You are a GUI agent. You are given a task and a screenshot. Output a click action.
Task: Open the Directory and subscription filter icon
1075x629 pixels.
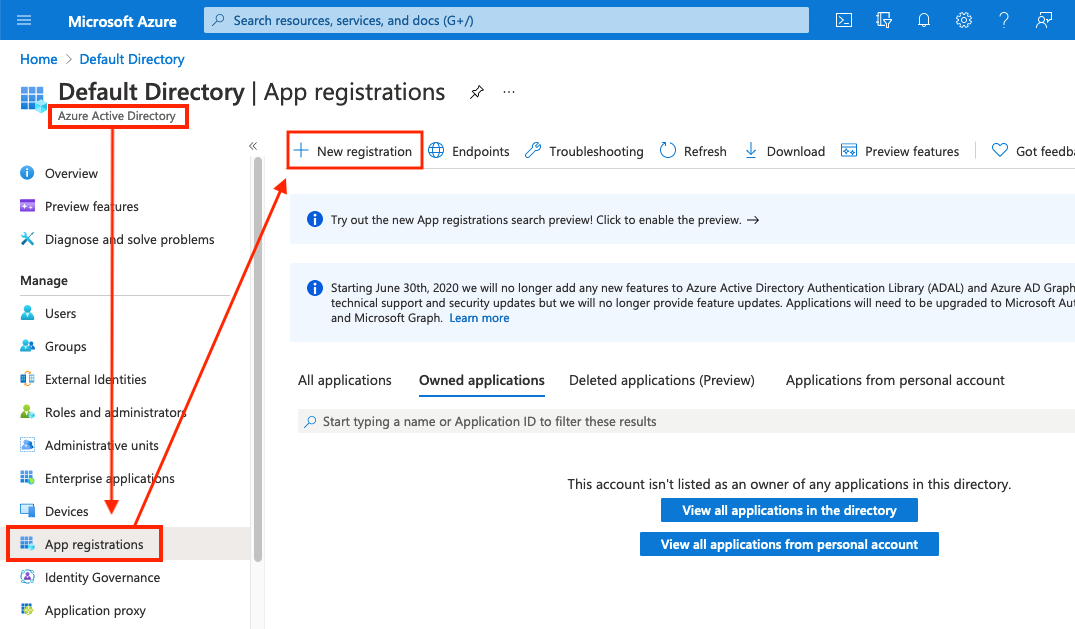pos(883,20)
